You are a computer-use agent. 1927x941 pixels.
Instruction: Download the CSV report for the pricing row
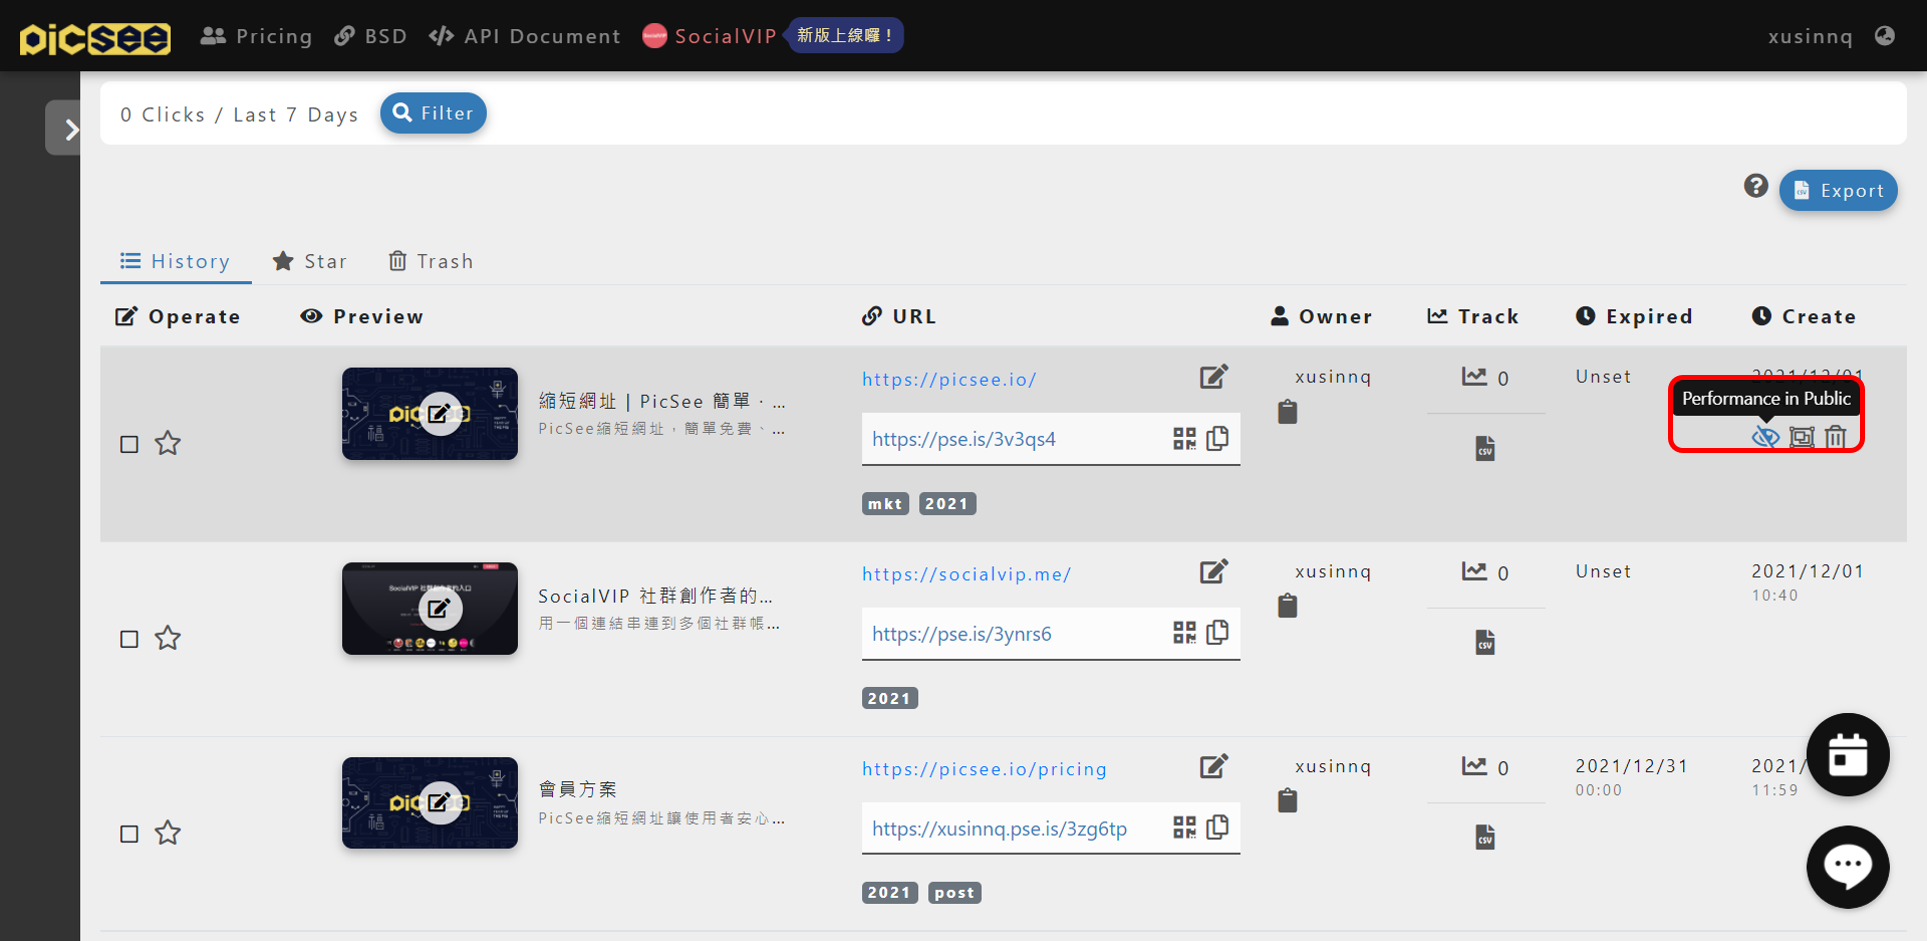point(1485,837)
